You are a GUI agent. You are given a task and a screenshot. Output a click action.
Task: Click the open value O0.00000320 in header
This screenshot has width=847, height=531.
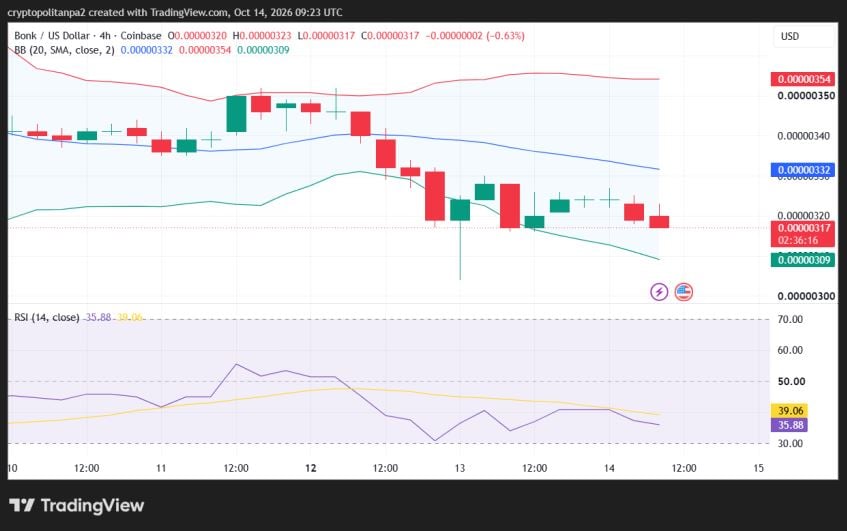tap(197, 36)
